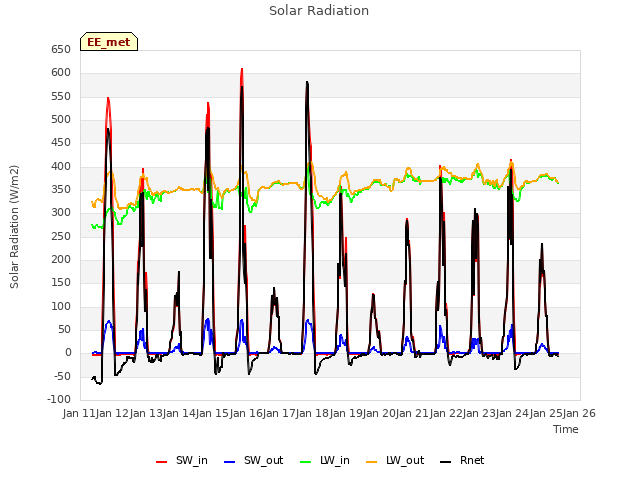
Task: Select the SW_in legend label
Action: 192,460
